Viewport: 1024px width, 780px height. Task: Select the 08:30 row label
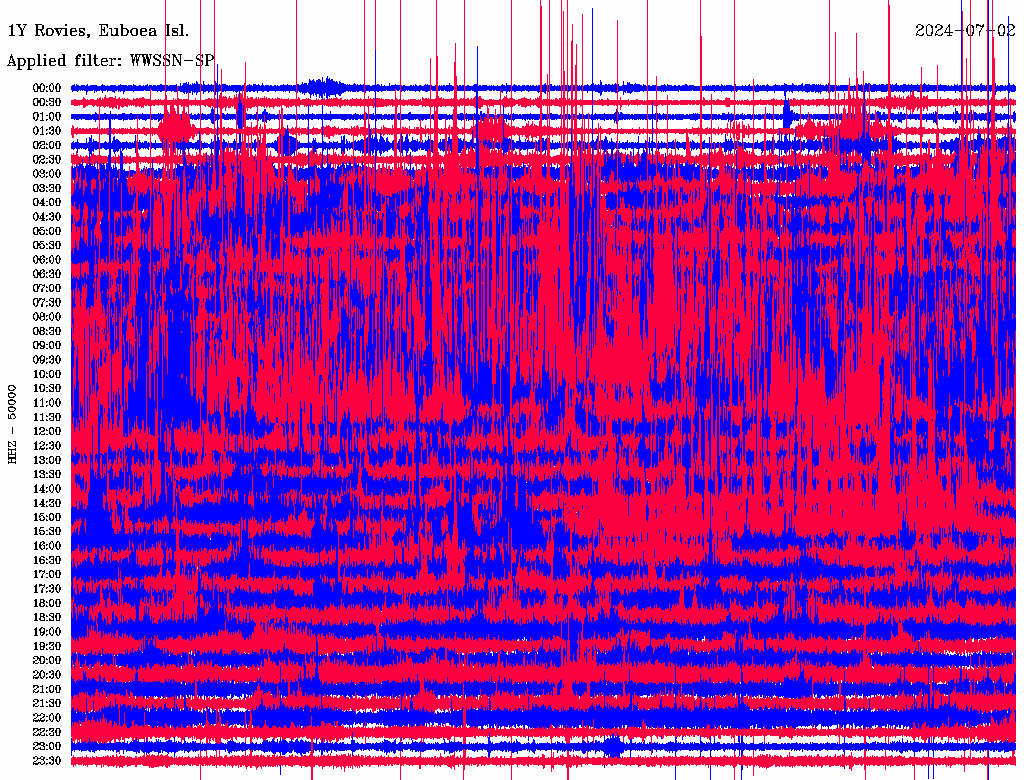pyautogui.click(x=48, y=331)
